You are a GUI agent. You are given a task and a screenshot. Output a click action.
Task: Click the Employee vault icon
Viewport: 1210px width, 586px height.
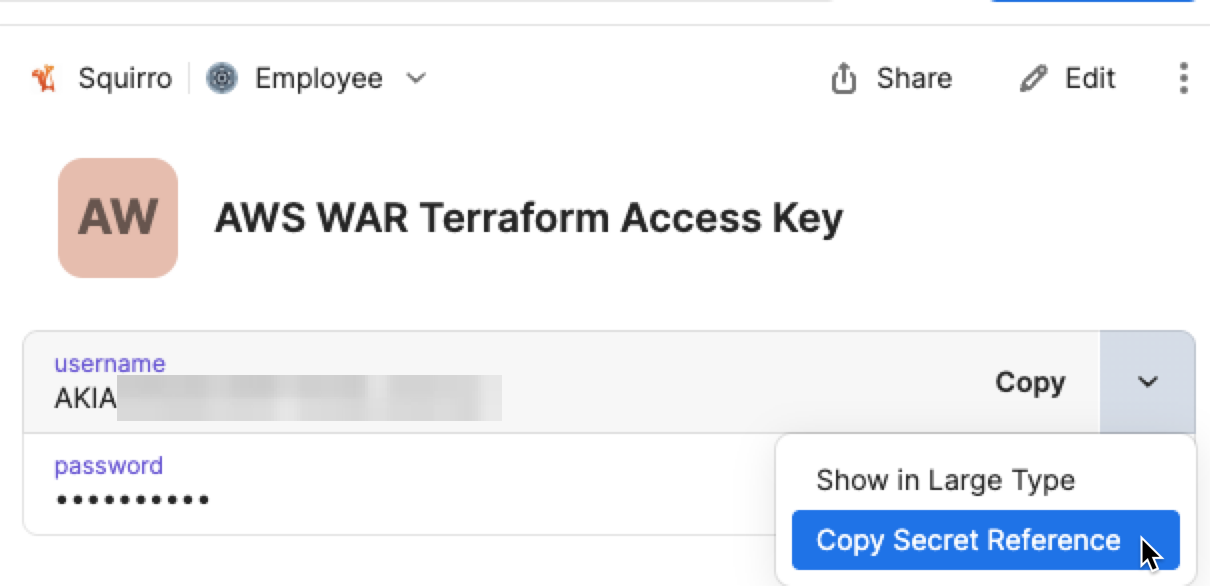pos(221,78)
